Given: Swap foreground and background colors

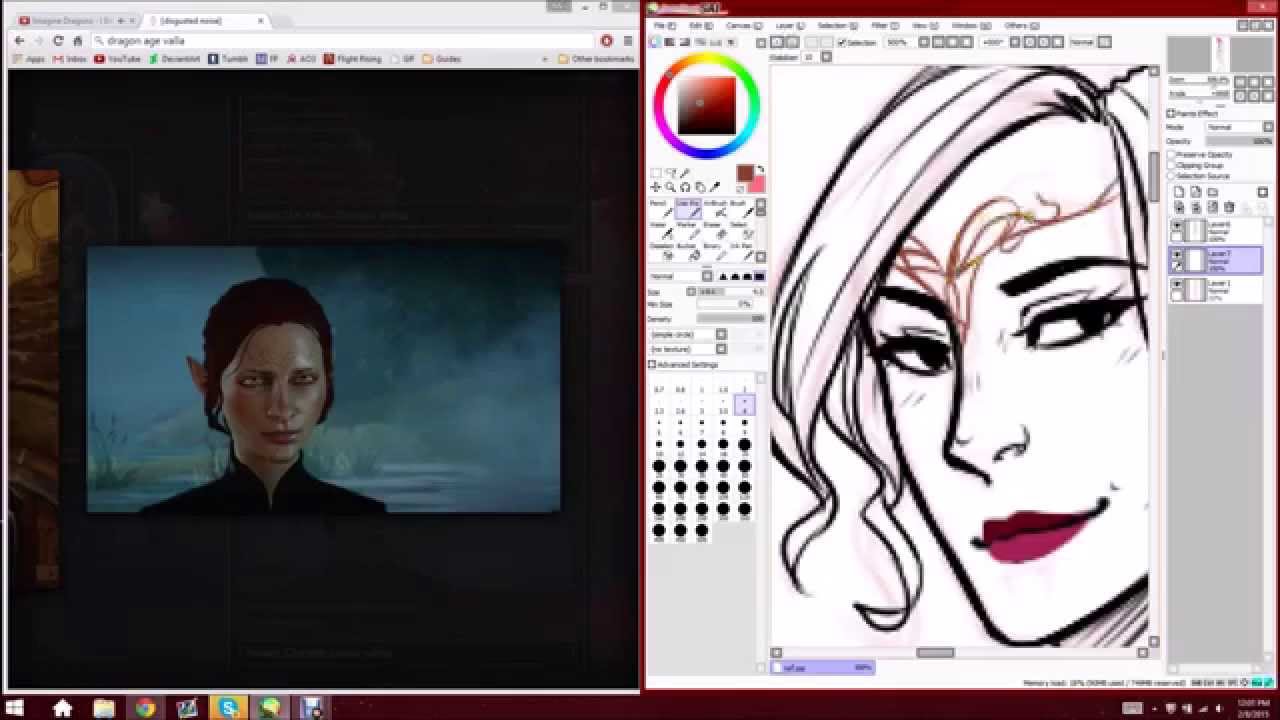Looking at the screenshot, I should point(760,170).
